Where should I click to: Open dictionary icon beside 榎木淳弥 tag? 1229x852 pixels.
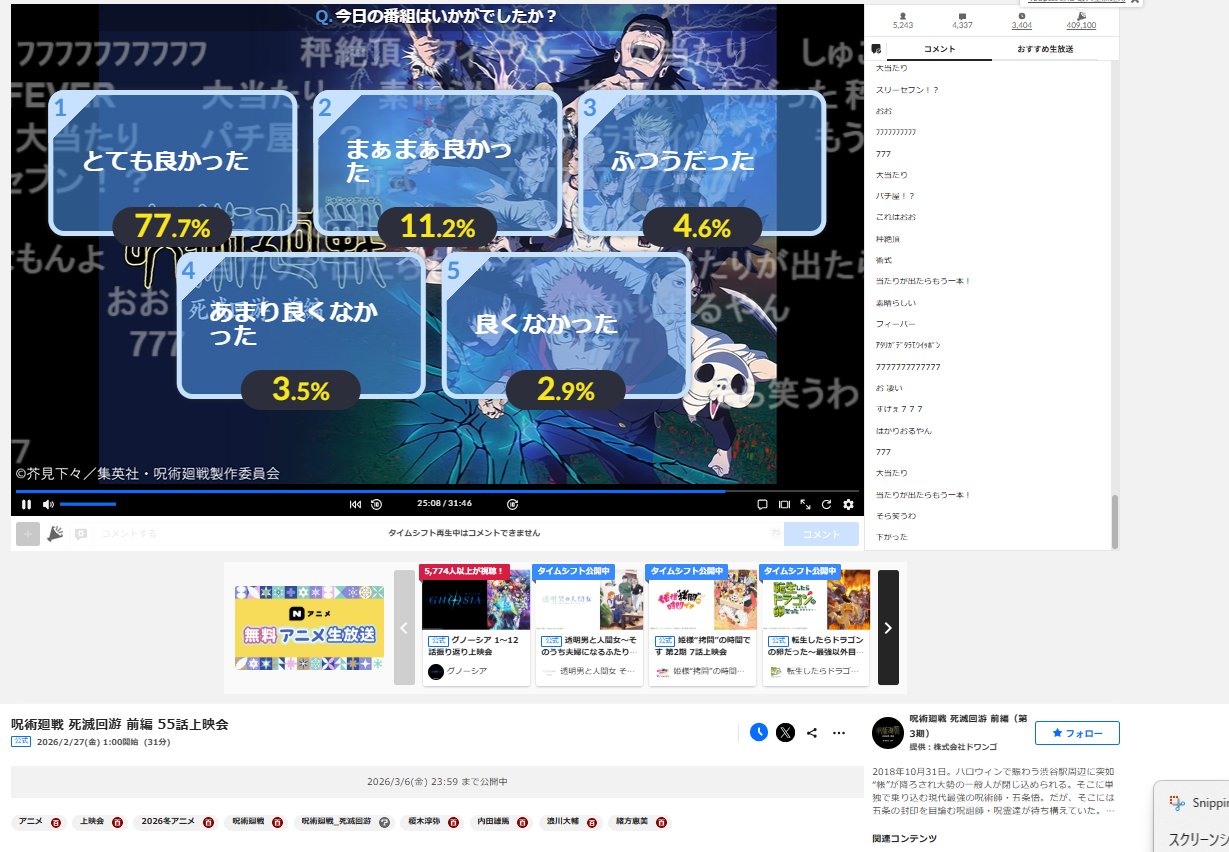[453, 822]
